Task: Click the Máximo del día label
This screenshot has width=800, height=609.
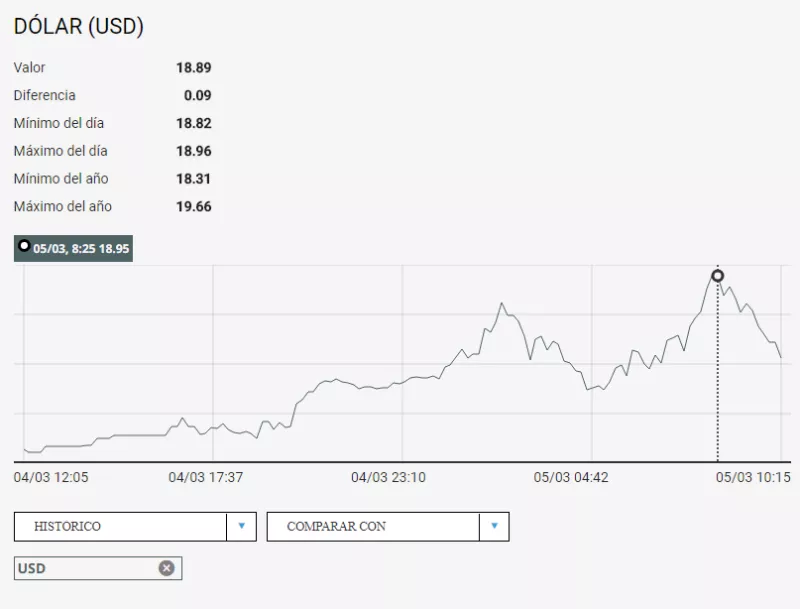Action: [x=60, y=151]
